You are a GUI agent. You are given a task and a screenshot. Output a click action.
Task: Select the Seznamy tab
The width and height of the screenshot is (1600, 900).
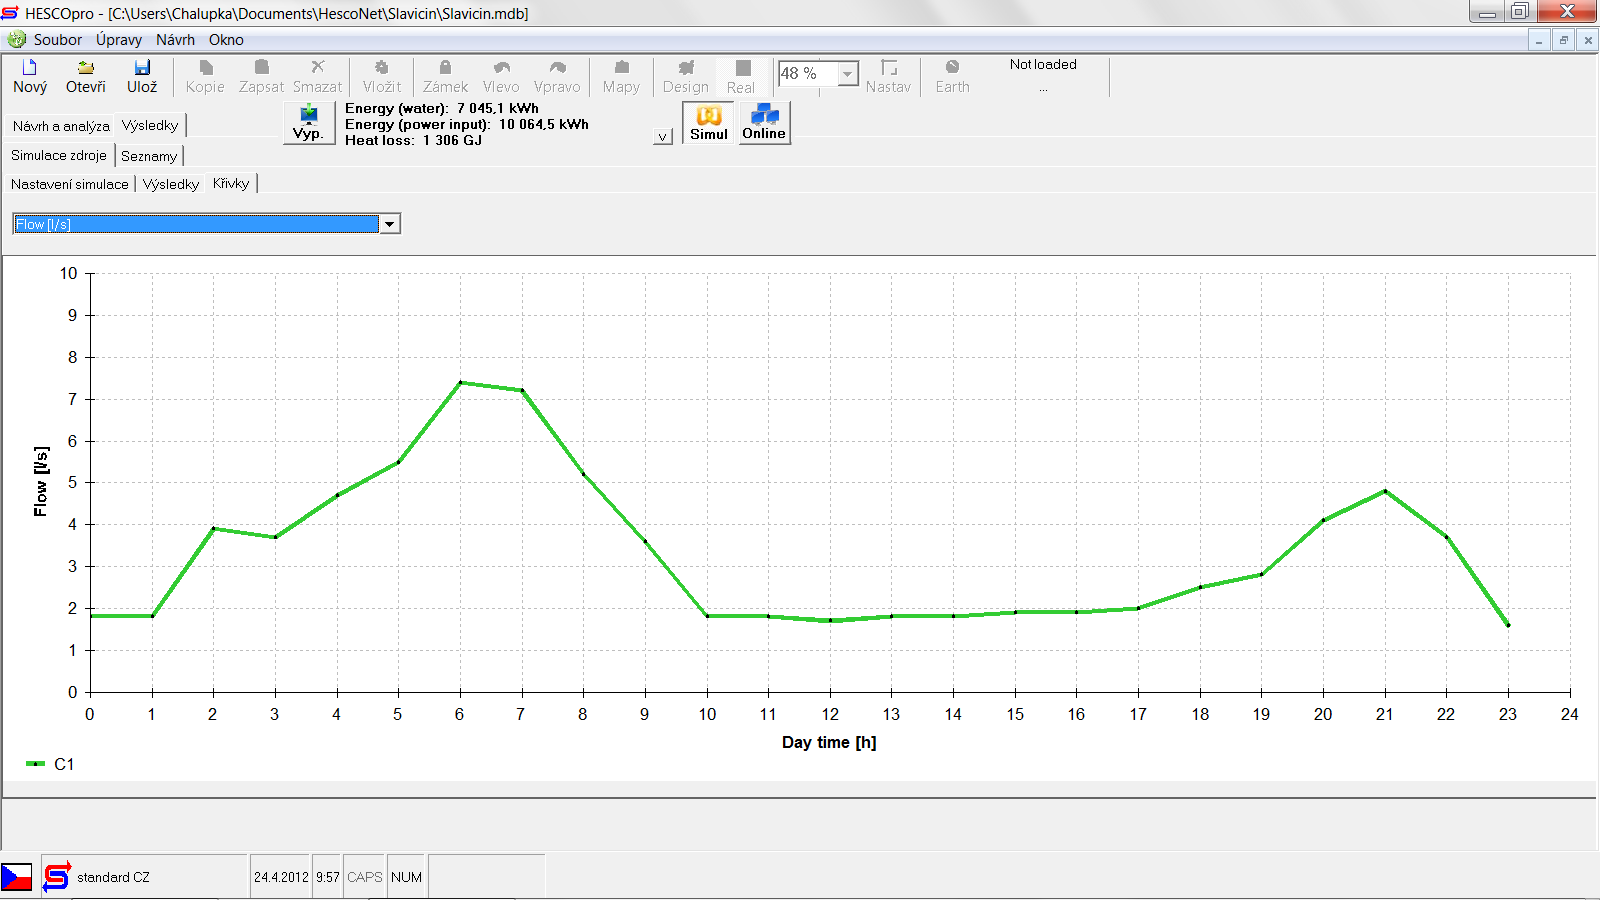(x=149, y=156)
